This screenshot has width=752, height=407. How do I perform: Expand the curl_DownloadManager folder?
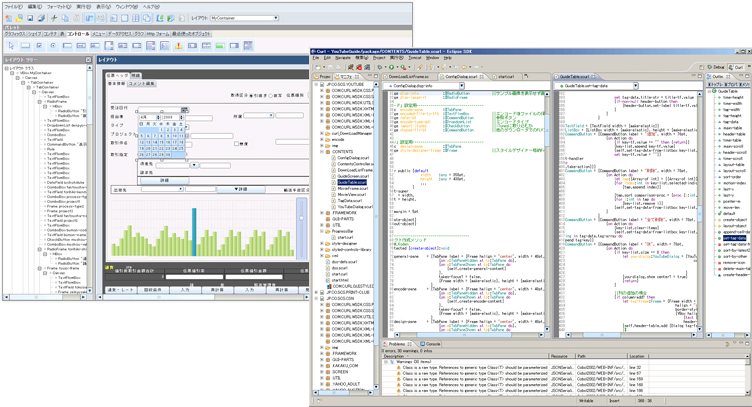coord(322,133)
